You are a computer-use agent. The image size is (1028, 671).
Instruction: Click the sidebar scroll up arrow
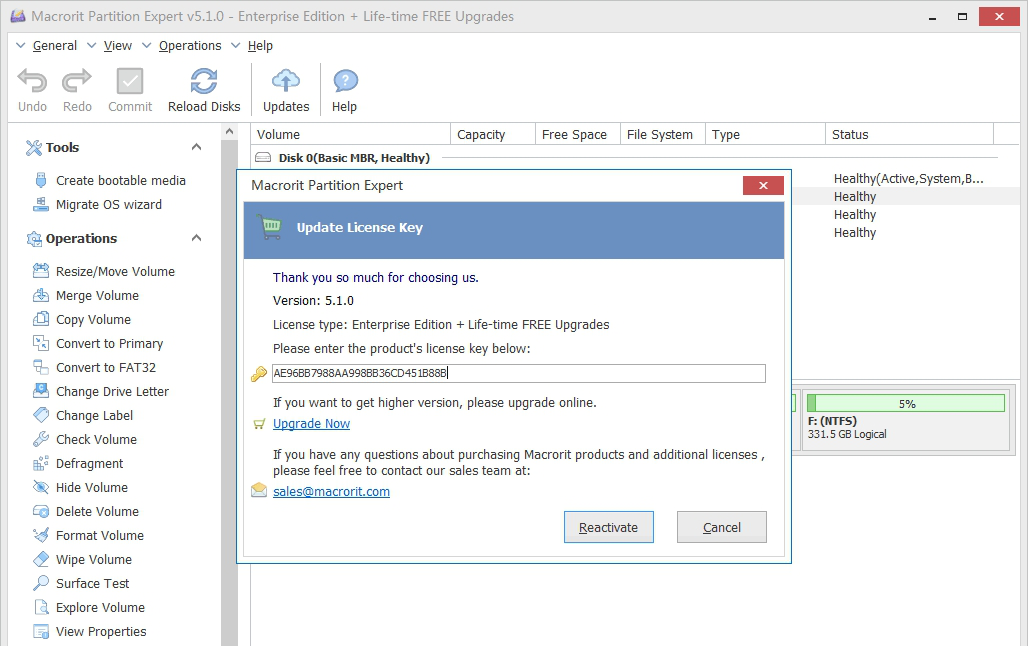pyautogui.click(x=229, y=132)
